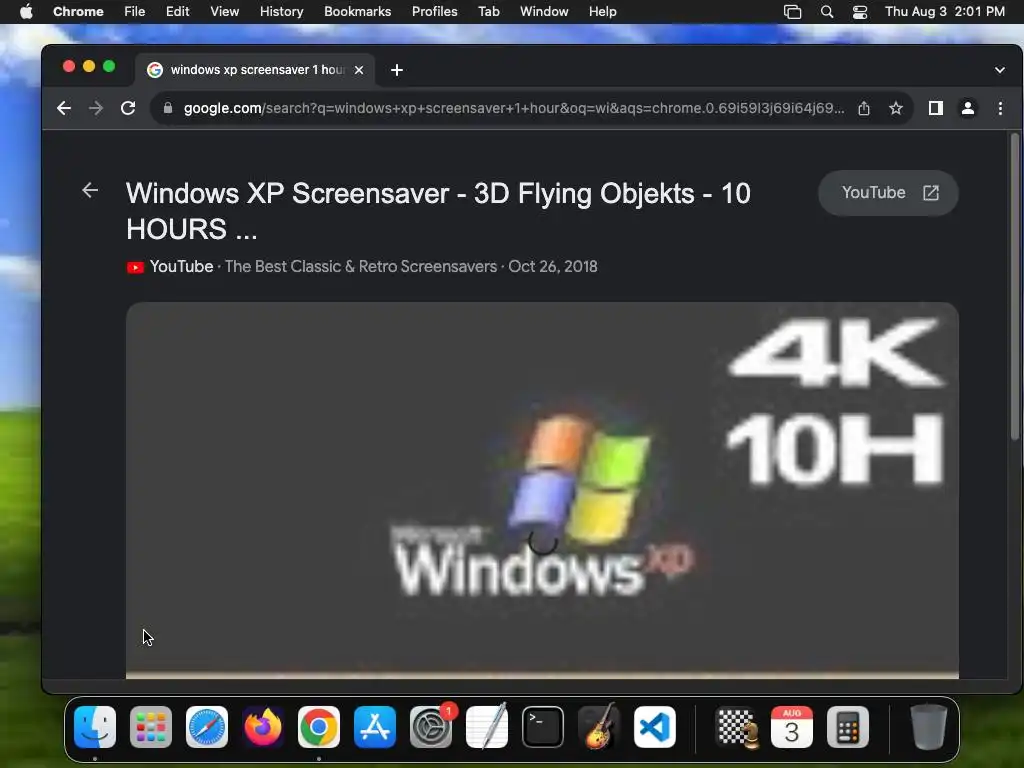Click the Chrome icon in the Dock

click(x=319, y=727)
